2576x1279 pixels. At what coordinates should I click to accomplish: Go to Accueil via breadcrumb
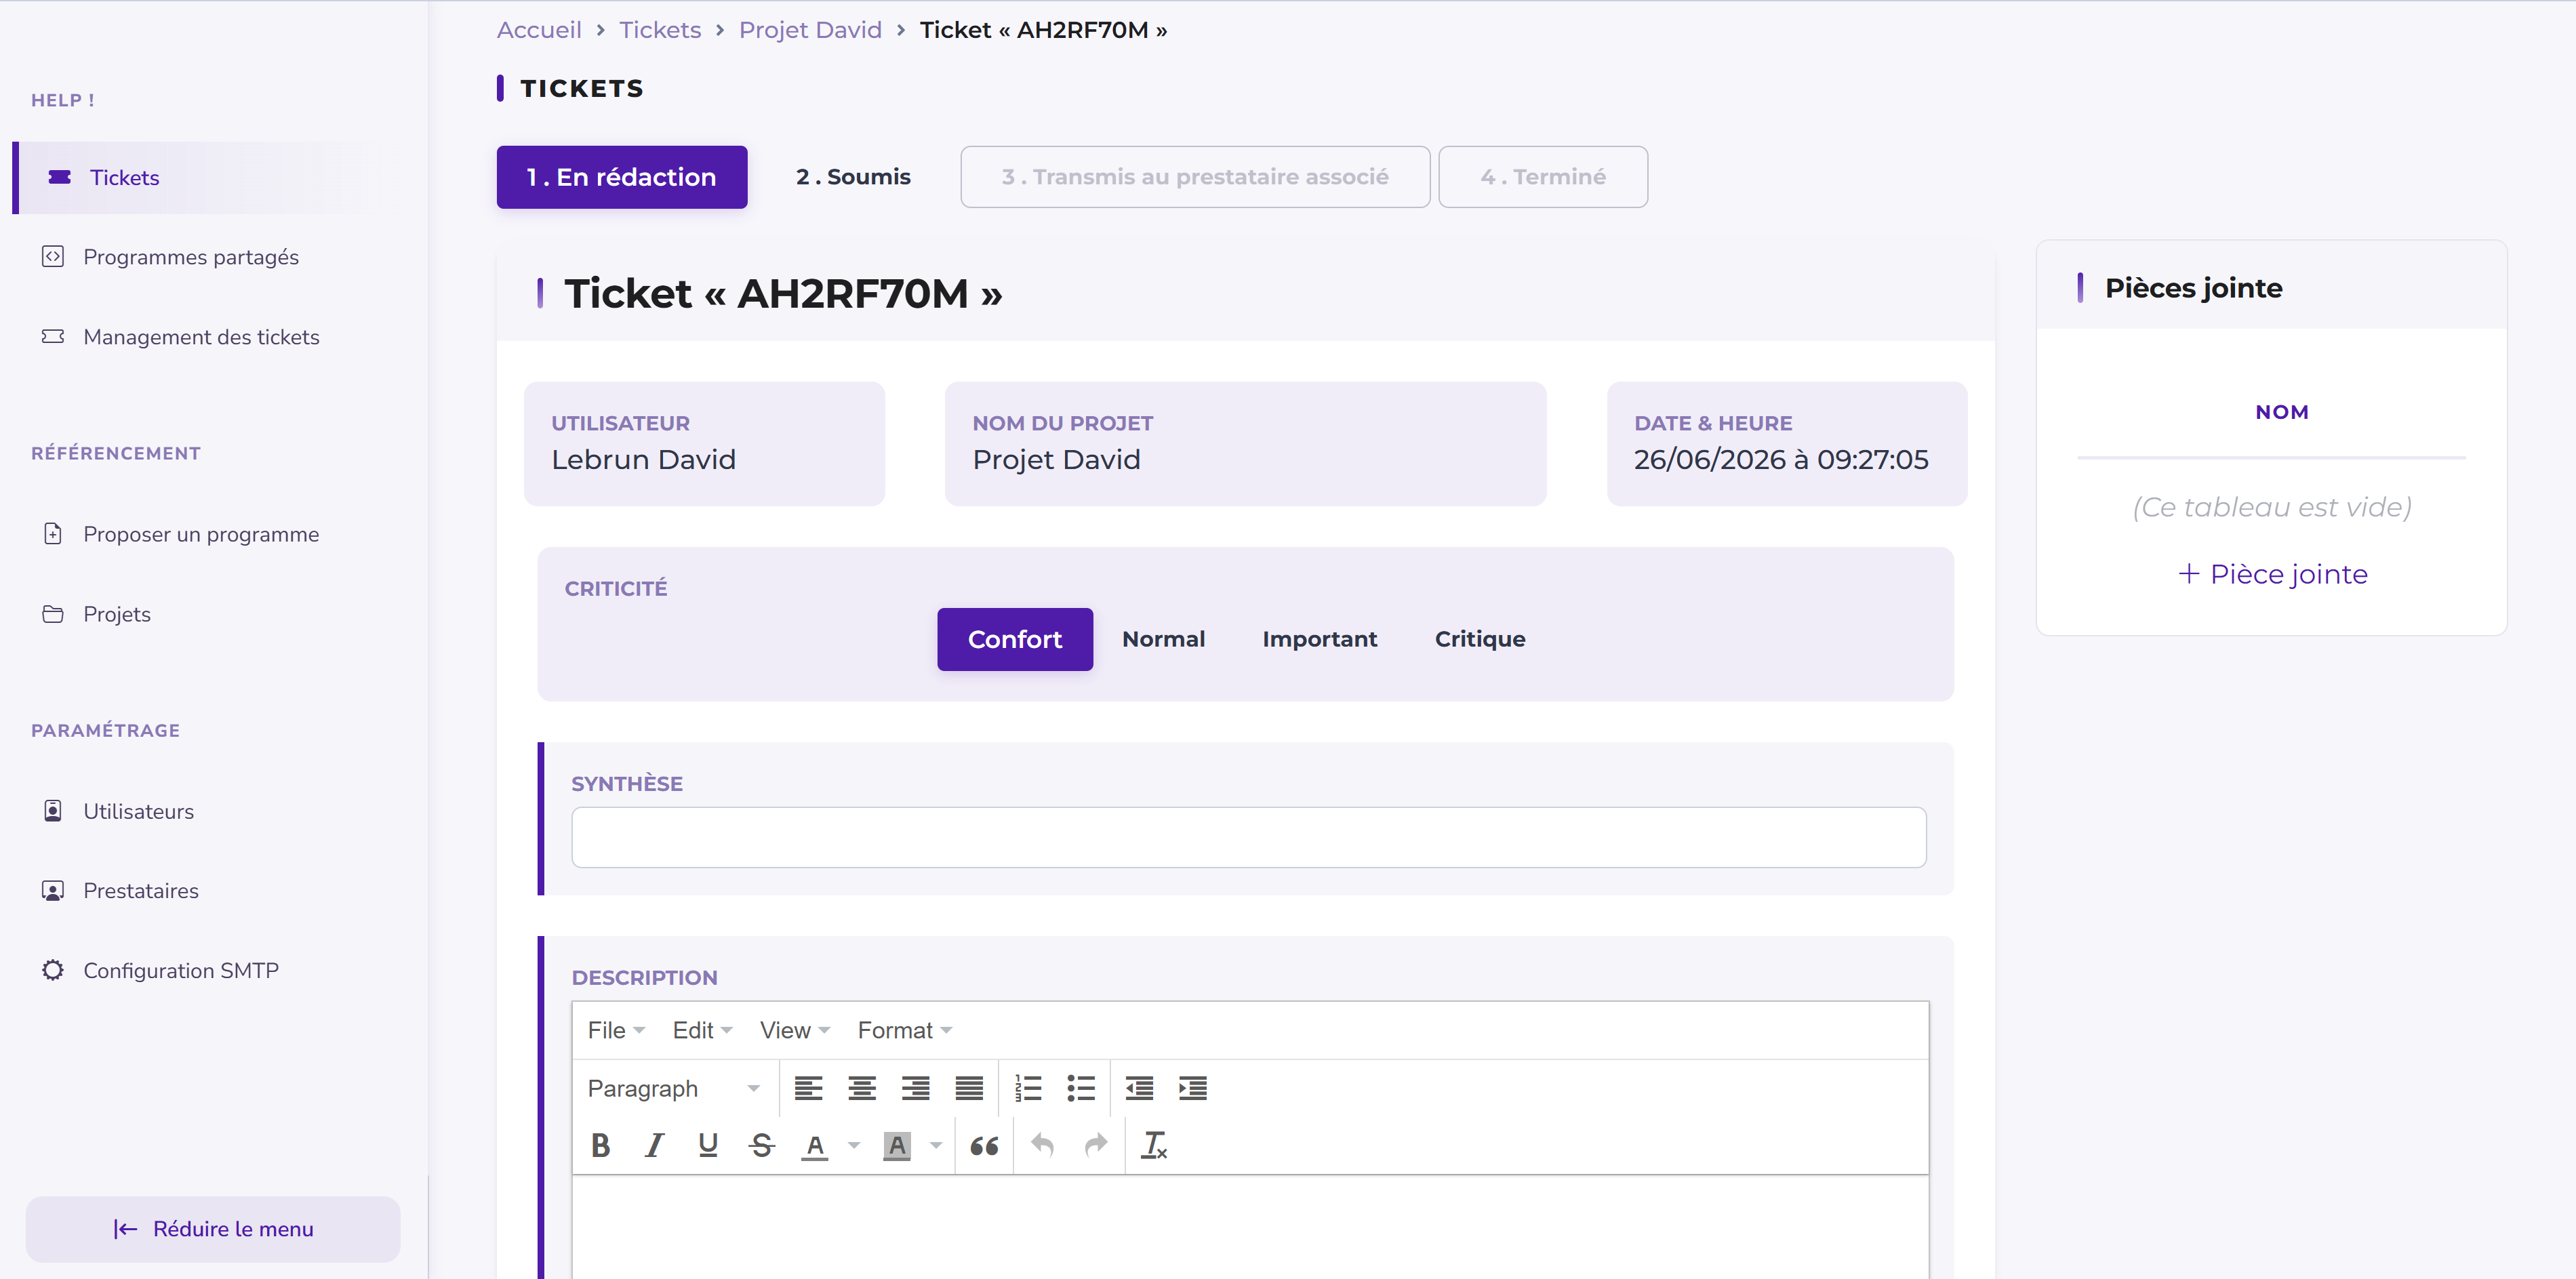[x=539, y=30]
